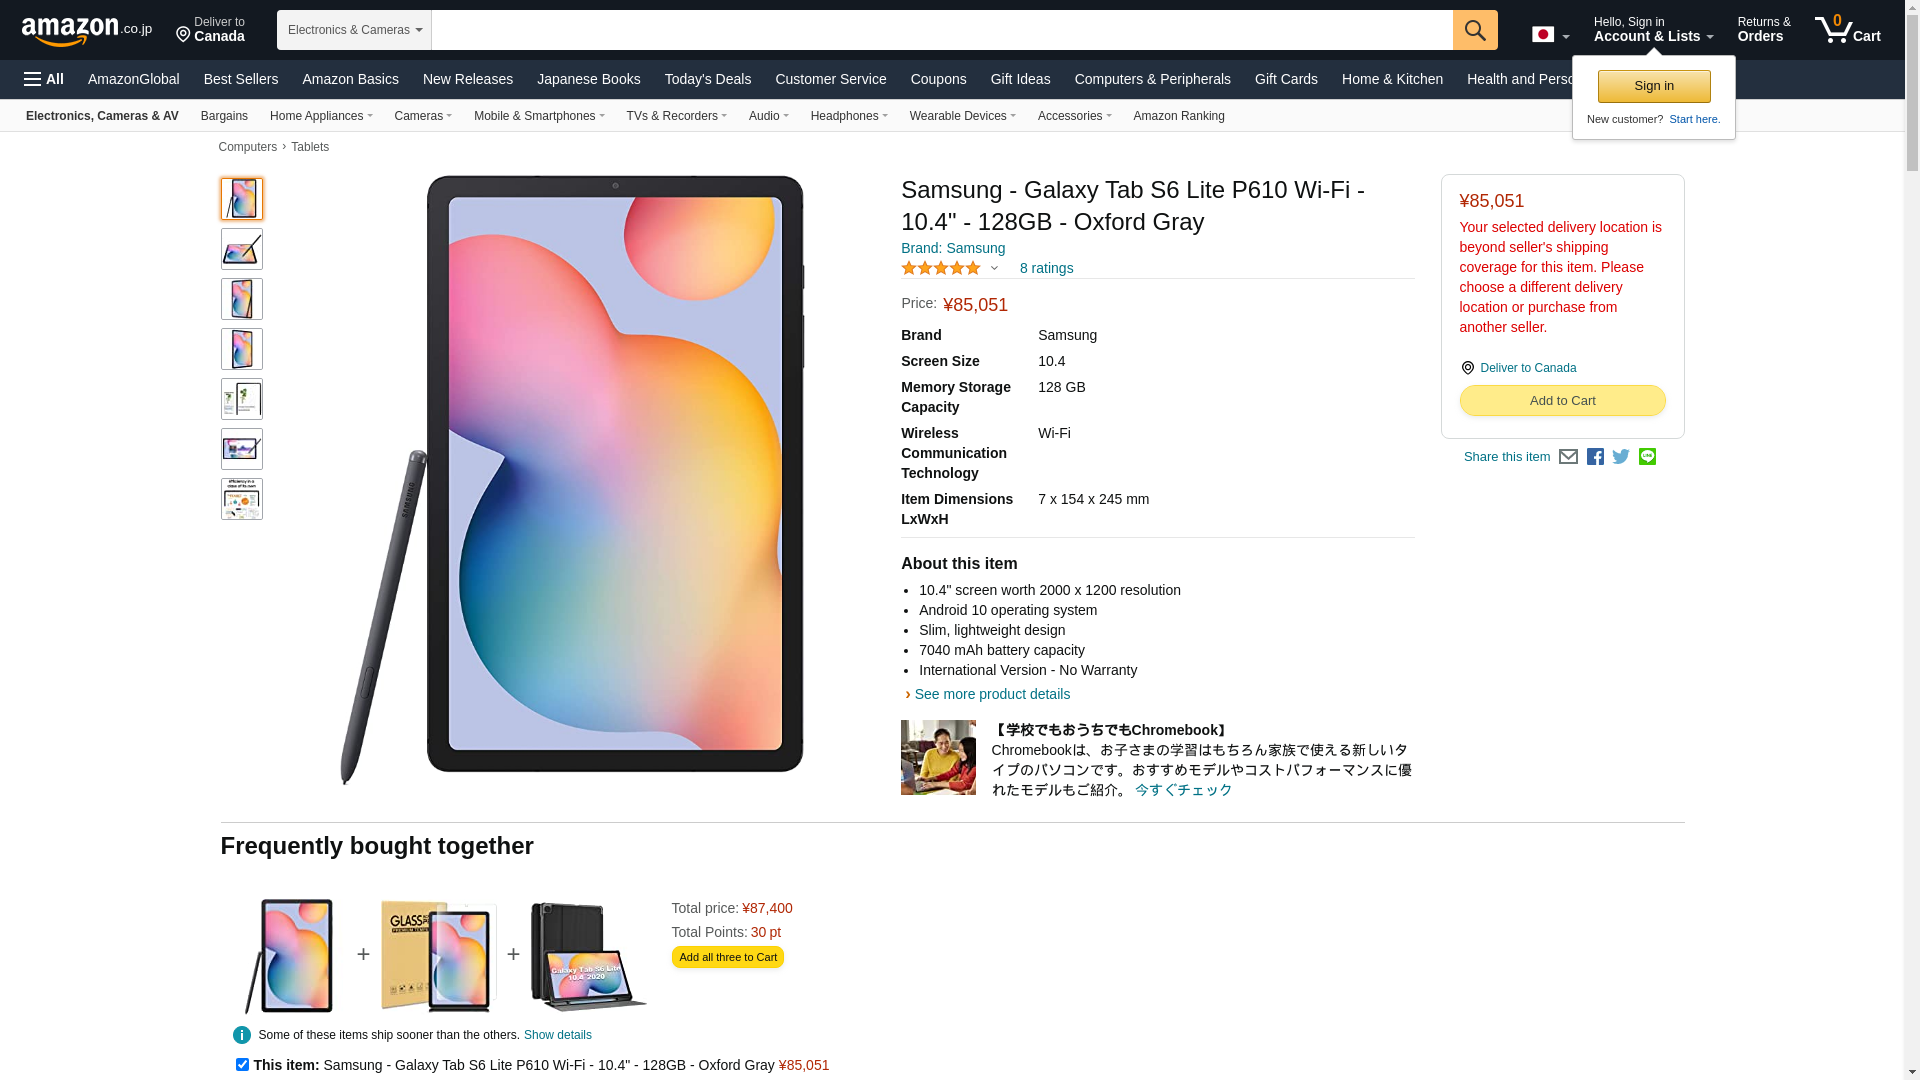Share this item on Twitter
Image resolution: width=1920 pixels, height=1080 pixels.
(x=1621, y=457)
